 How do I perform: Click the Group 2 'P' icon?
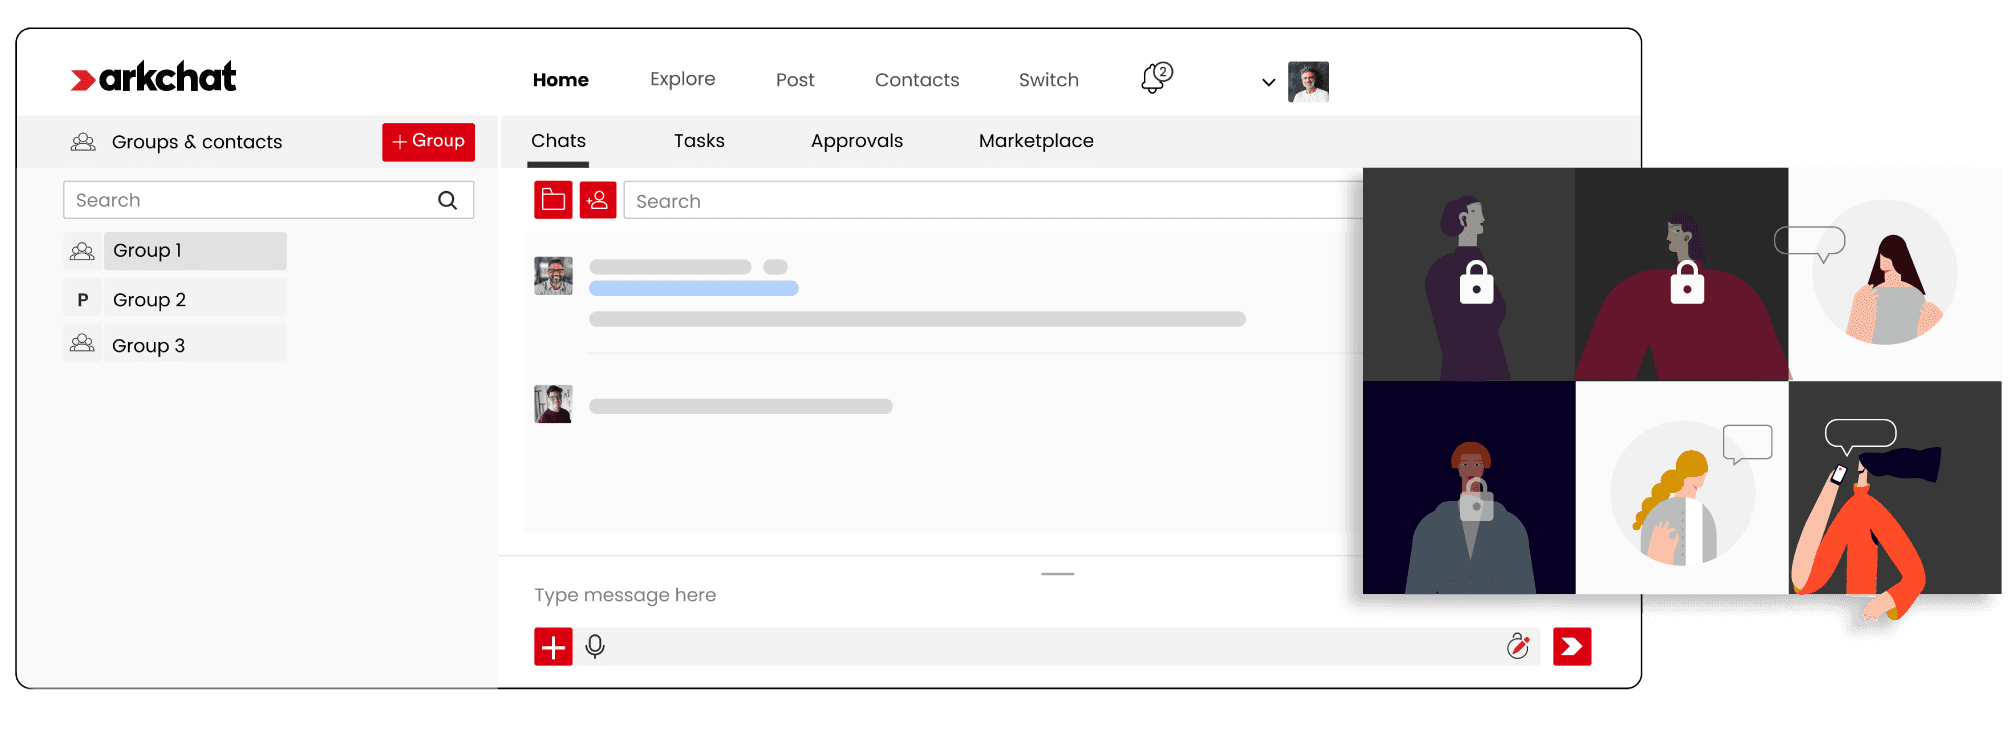click(x=83, y=300)
